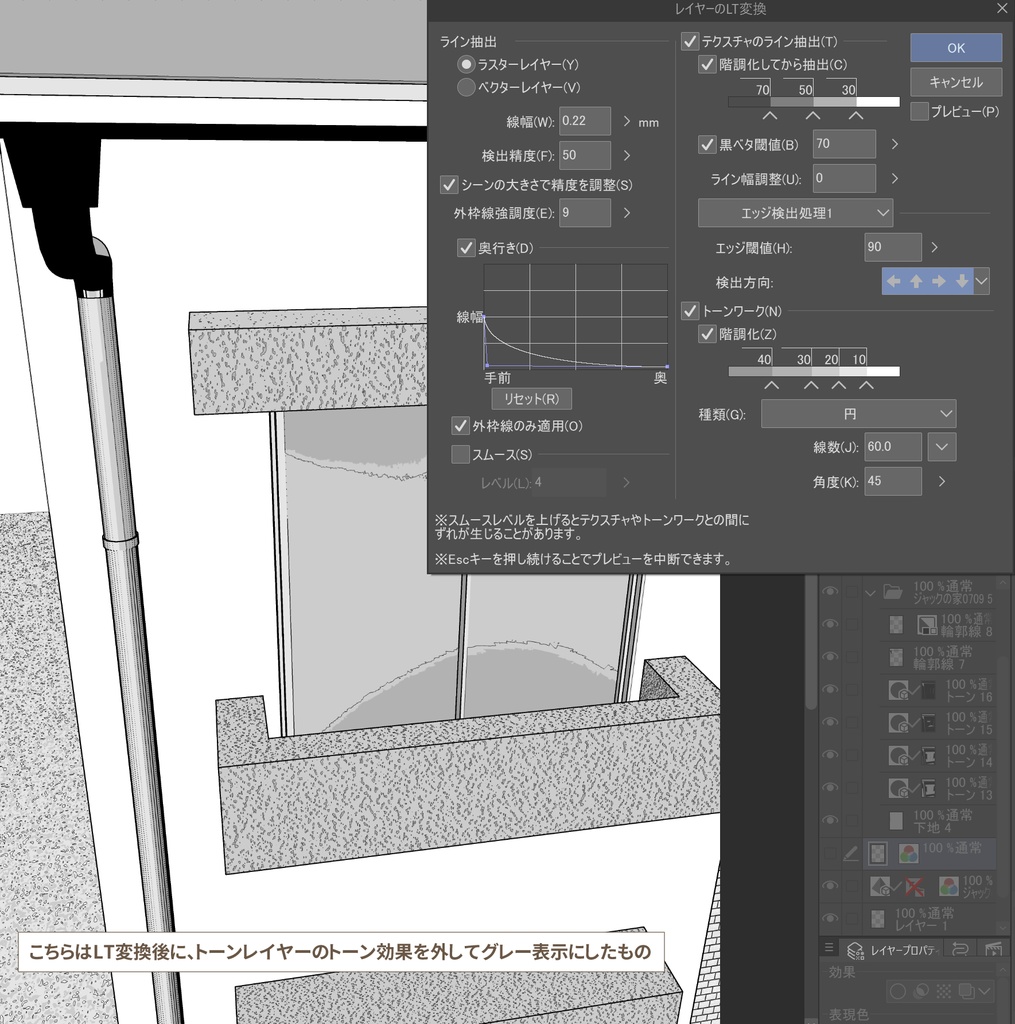1015x1024 pixels.
Task: Toggle the トーンワーク checkbox
Action: point(690,311)
